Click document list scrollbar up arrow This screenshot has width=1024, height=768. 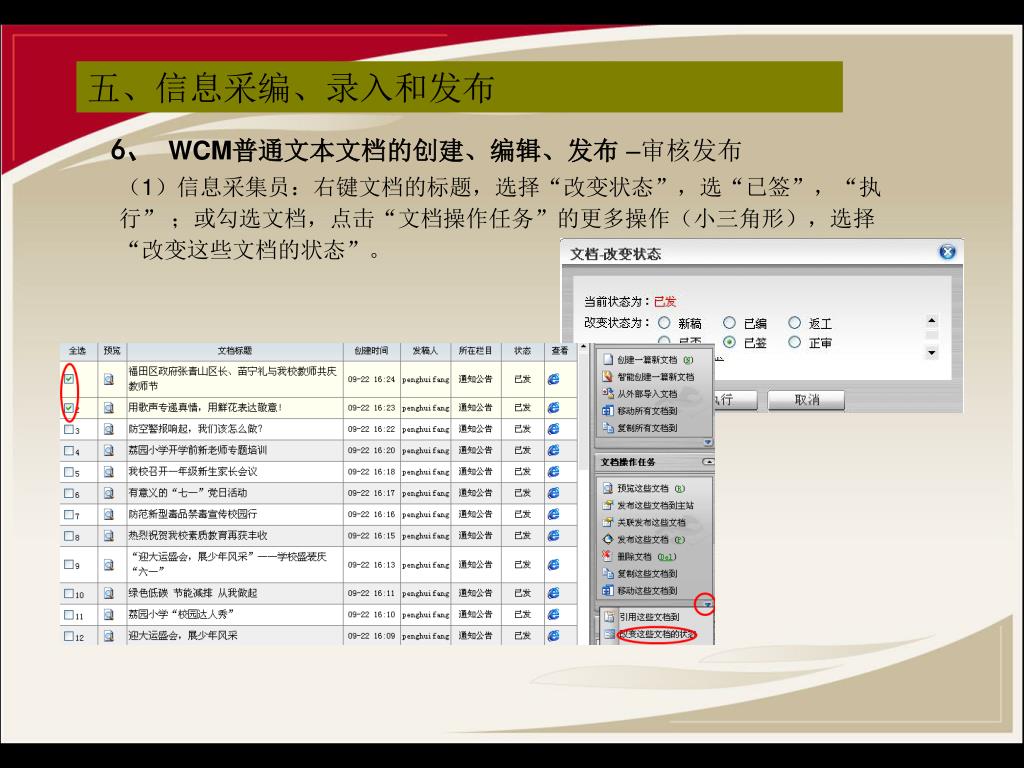[584, 347]
